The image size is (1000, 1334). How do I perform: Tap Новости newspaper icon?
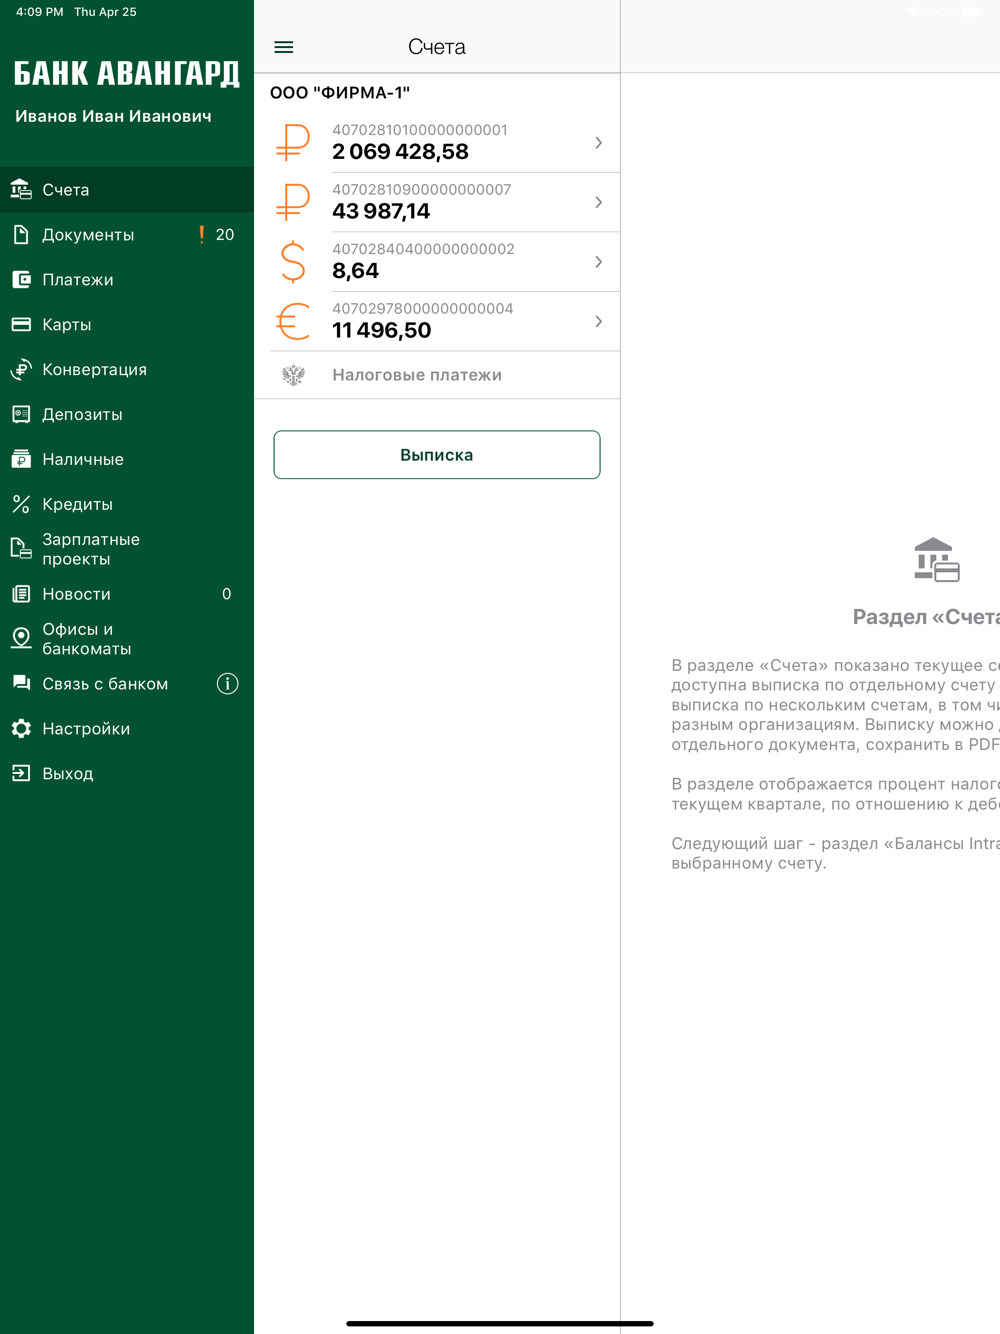coord(21,594)
